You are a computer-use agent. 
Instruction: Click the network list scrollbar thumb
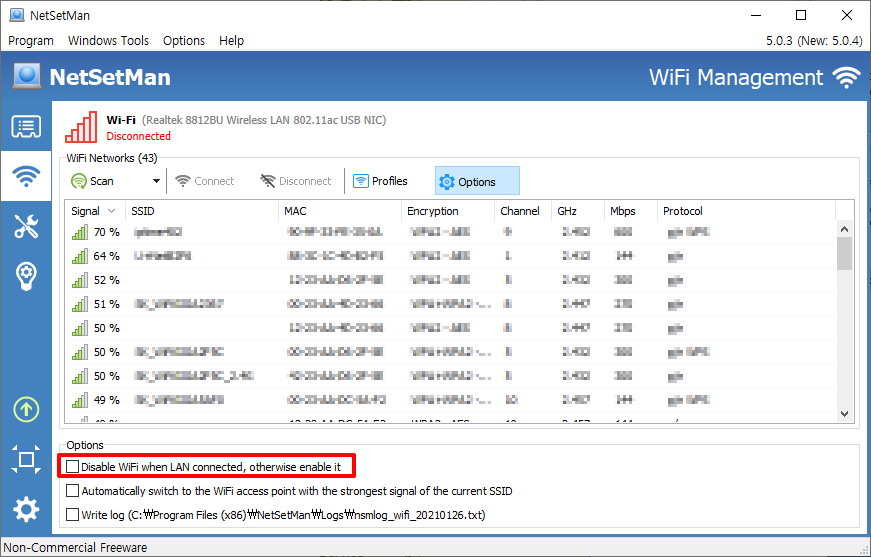pyautogui.click(x=844, y=253)
